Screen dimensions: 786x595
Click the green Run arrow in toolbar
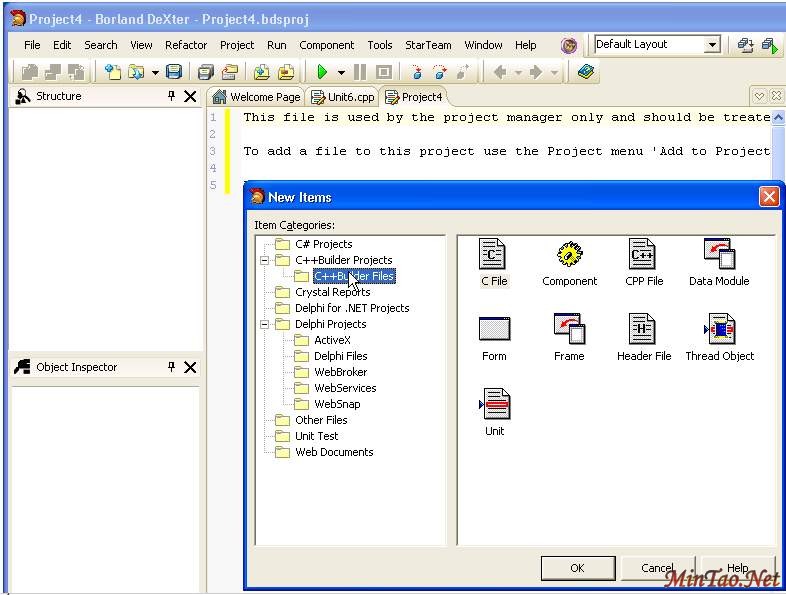tap(322, 72)
